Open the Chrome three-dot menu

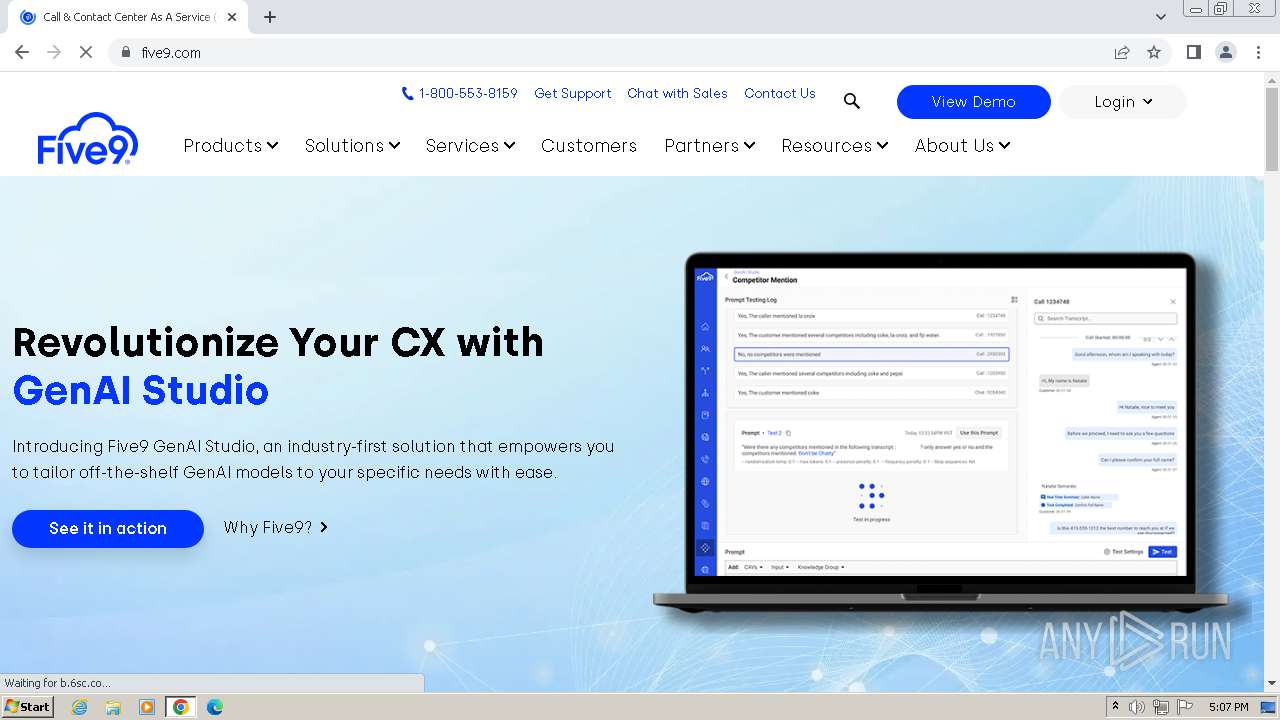point(1258,52)
